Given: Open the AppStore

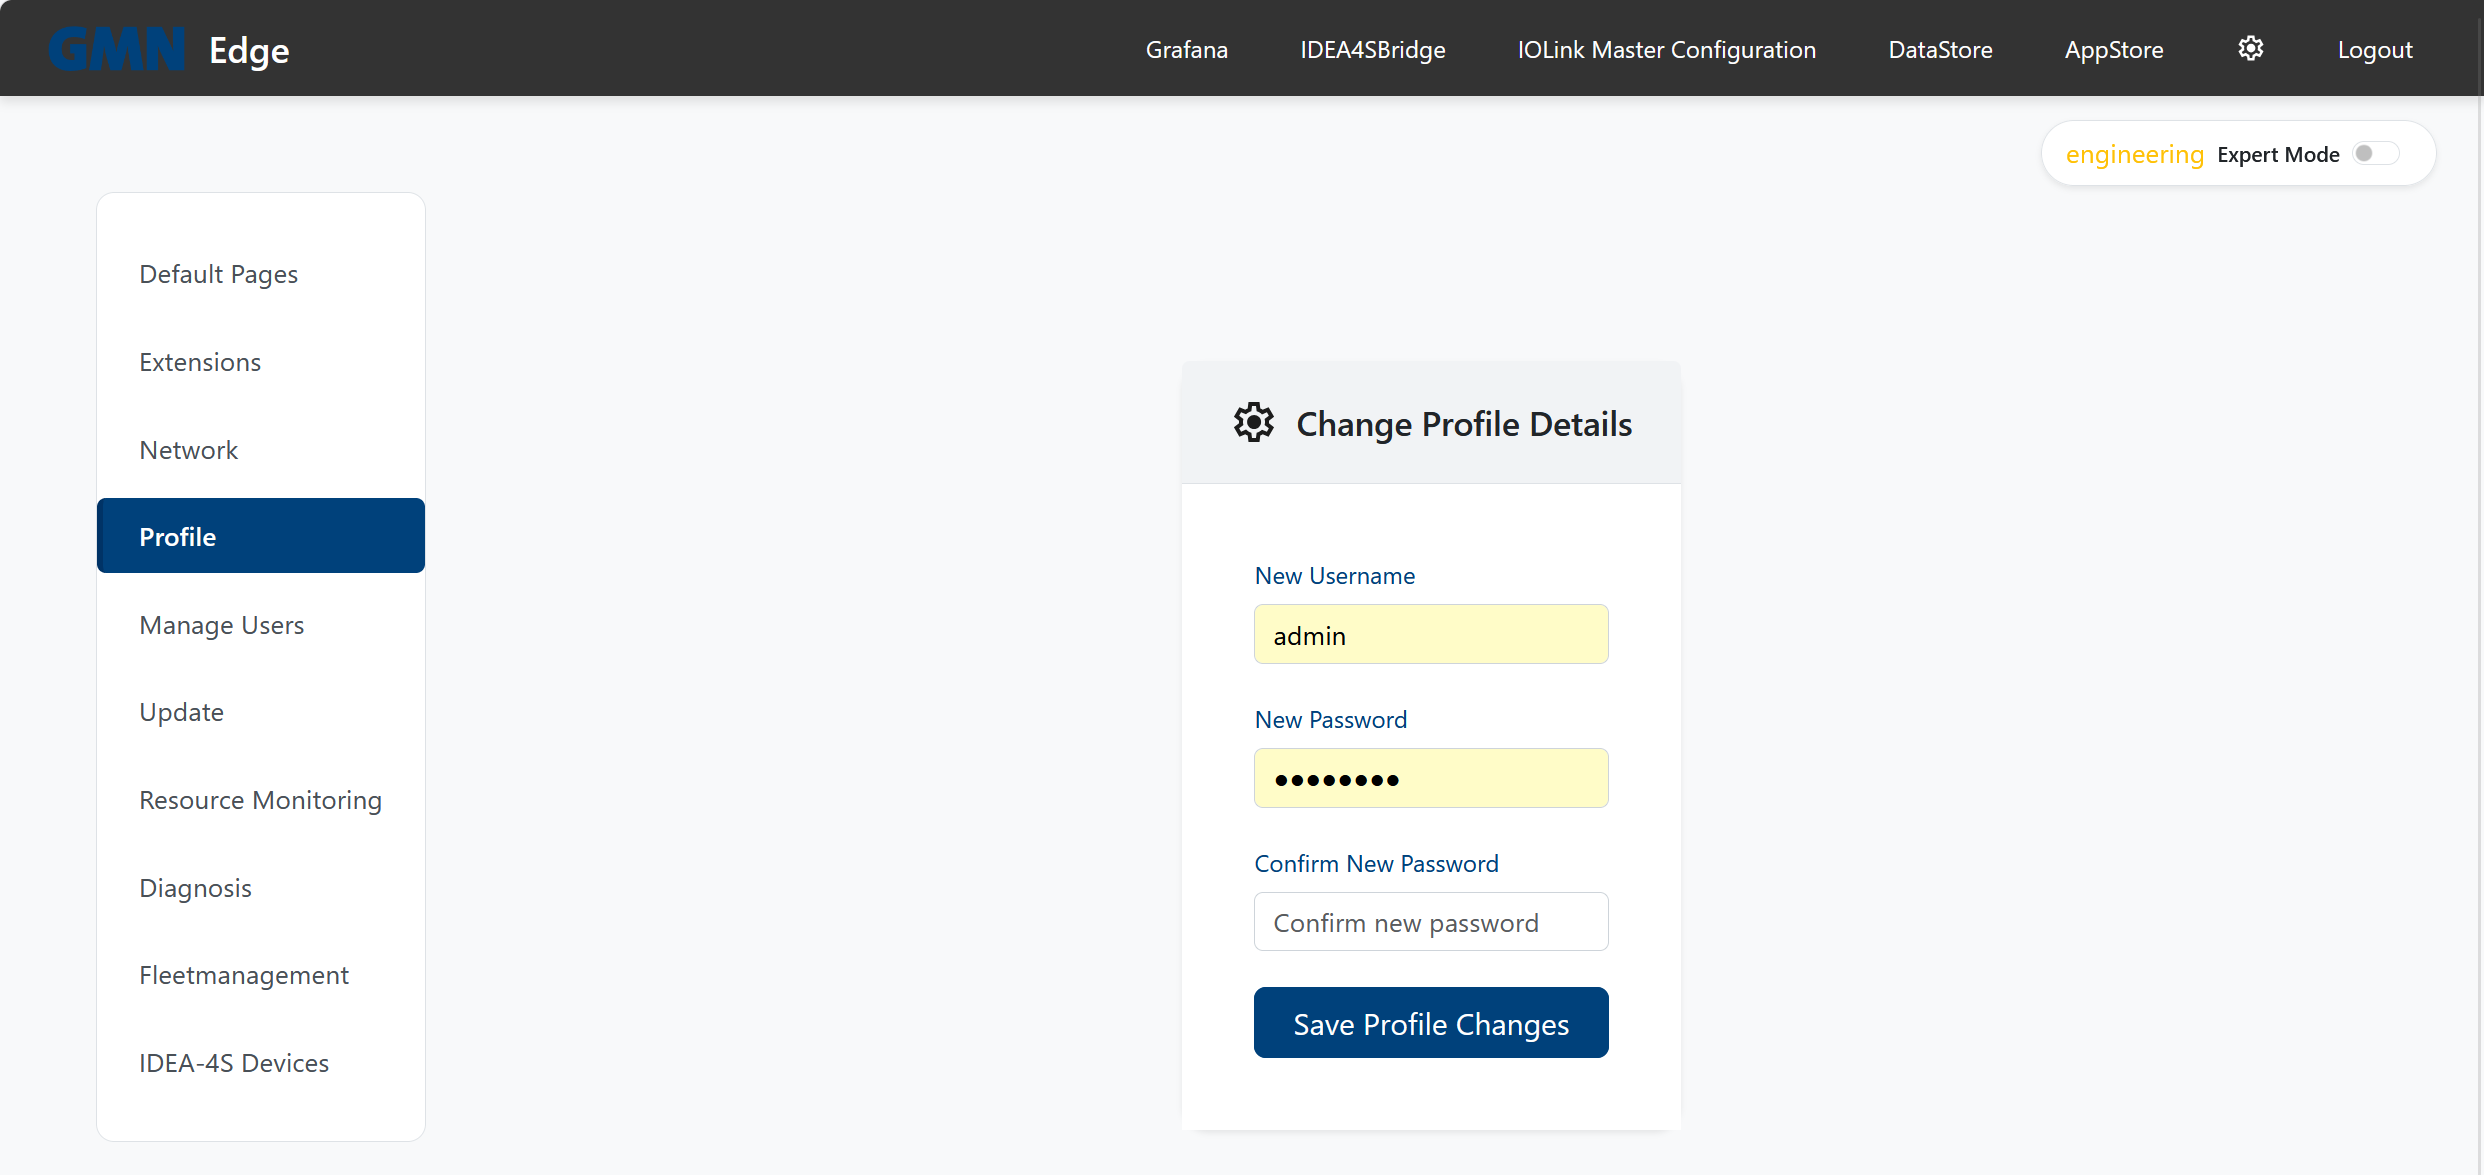Looking at the screenshot, I should pyautogui.click(x=2112, y=49).
